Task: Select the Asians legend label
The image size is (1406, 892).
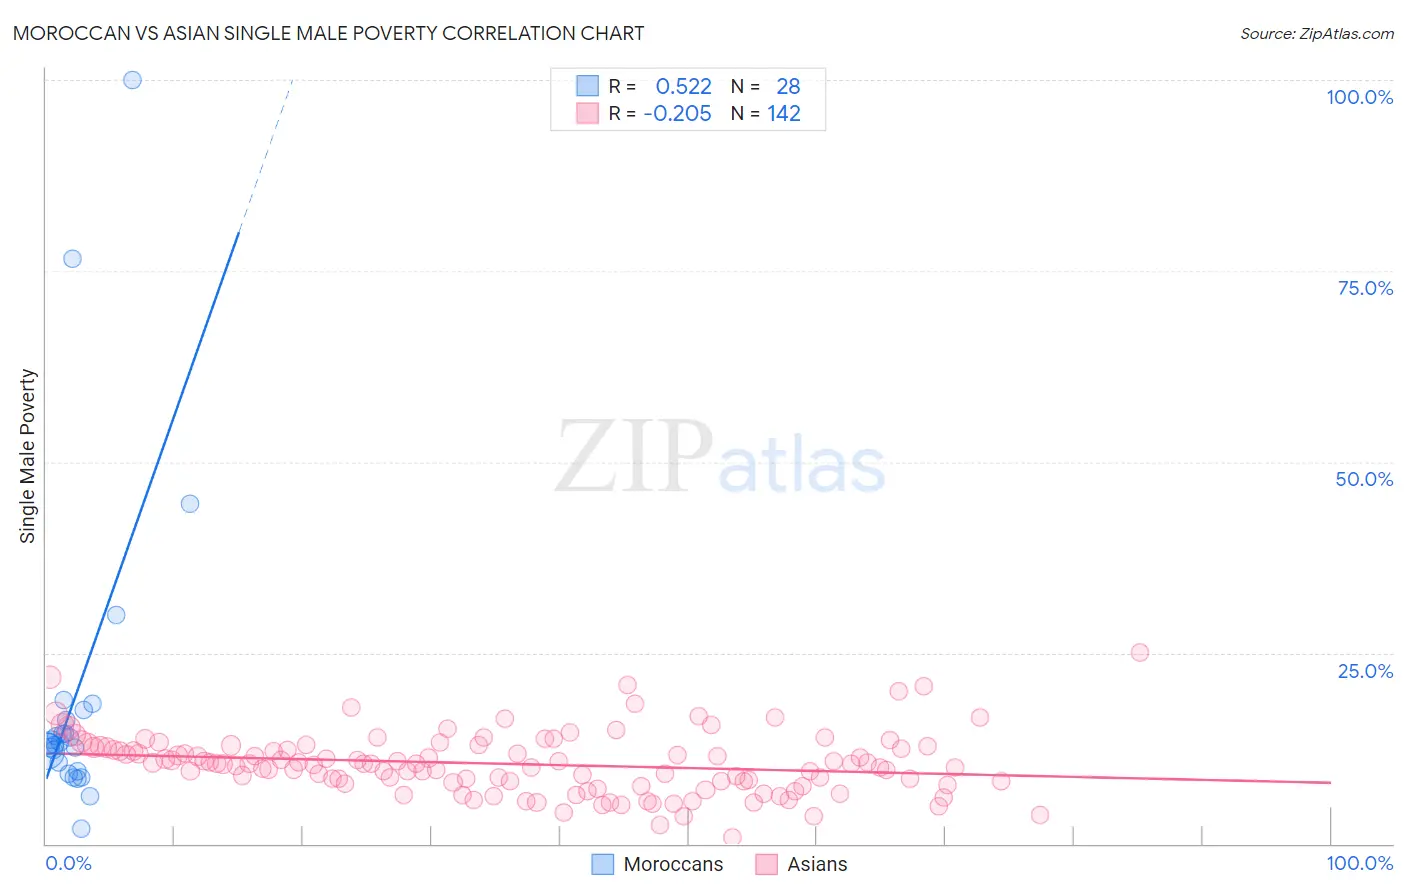Action: pyautogui.click(x=817, y=864)
